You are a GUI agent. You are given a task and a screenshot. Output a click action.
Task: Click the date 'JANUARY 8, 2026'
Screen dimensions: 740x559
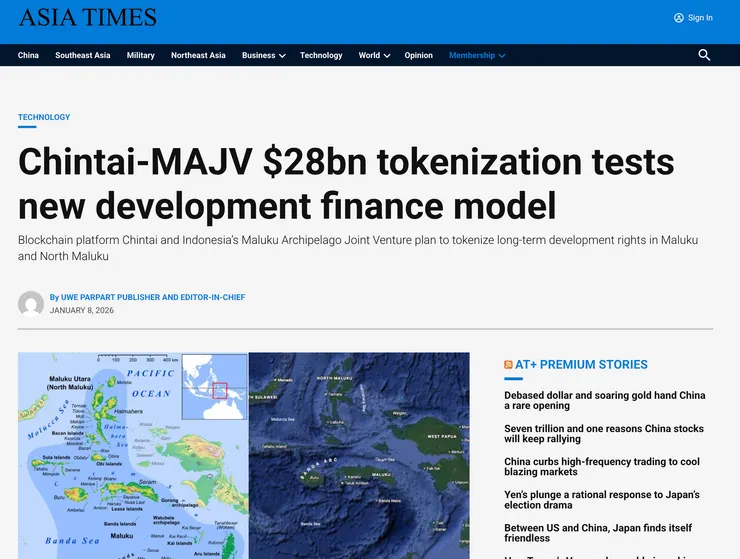pyautogui.click(x=82, y=310)
